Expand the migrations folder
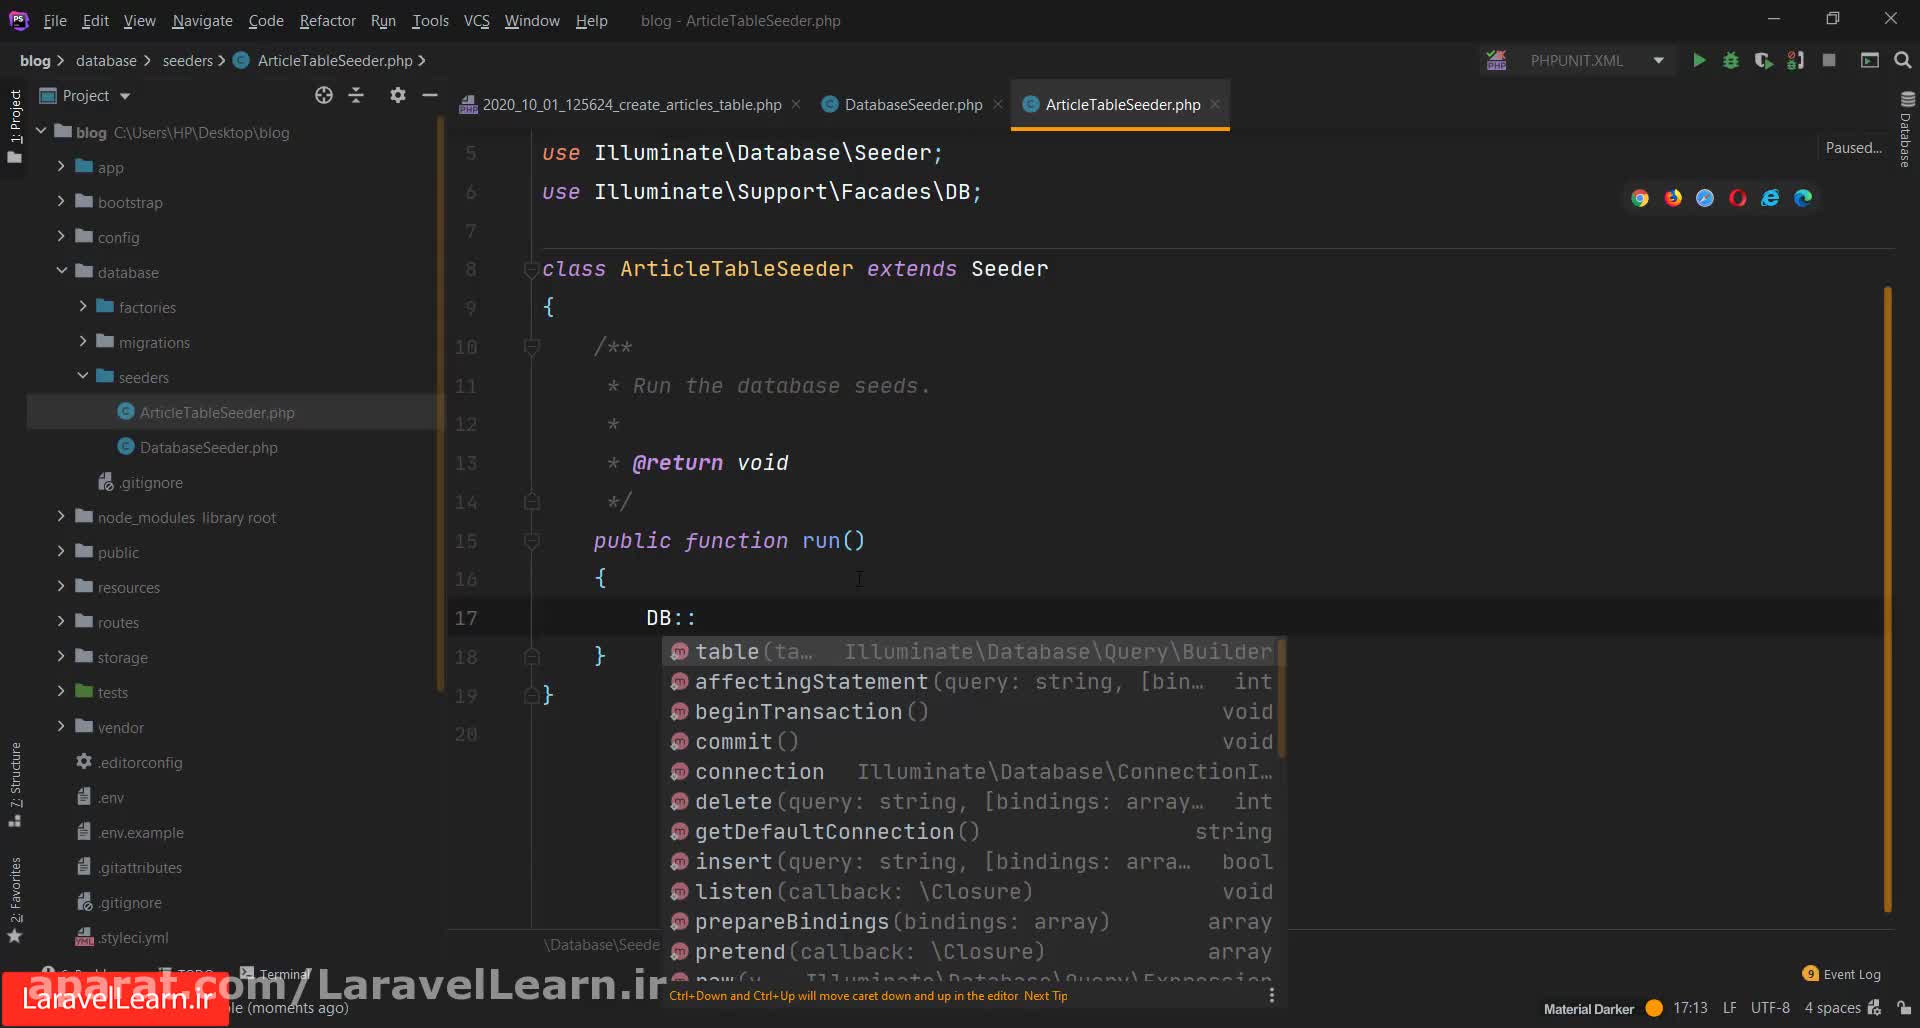This screenshot has height=1028, width=1920. click(x=83, y=342)
